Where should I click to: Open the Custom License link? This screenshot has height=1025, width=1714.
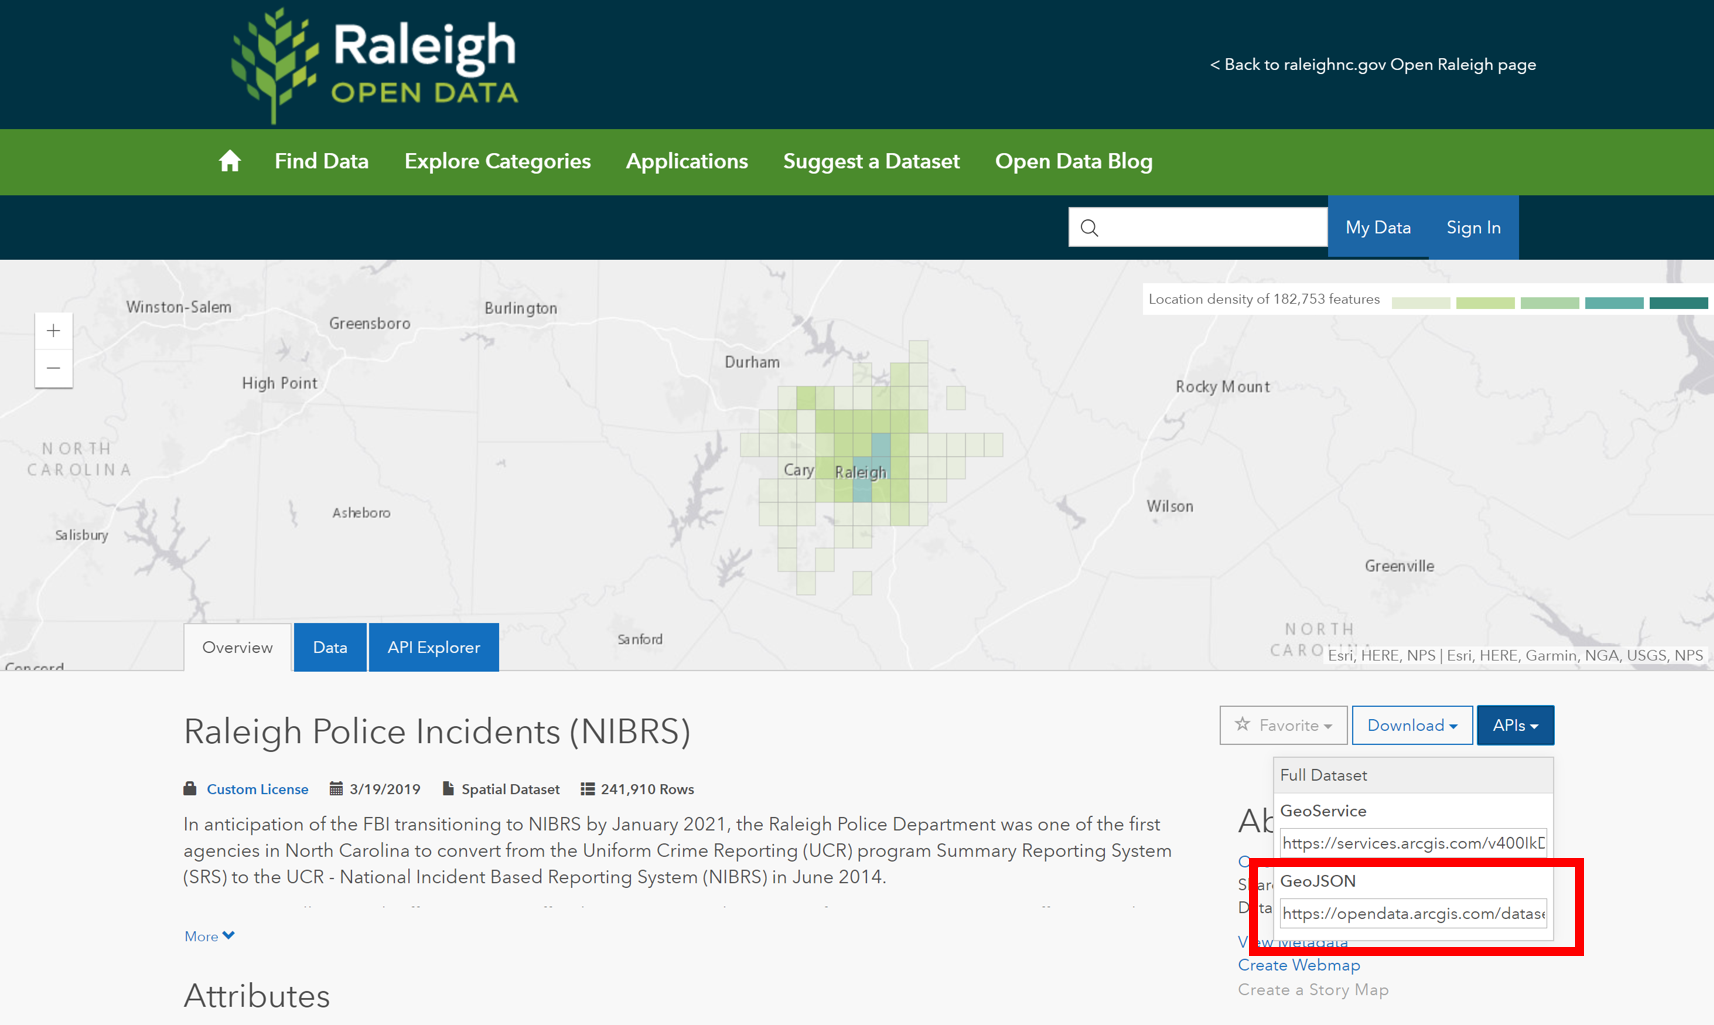click(257, 789)
